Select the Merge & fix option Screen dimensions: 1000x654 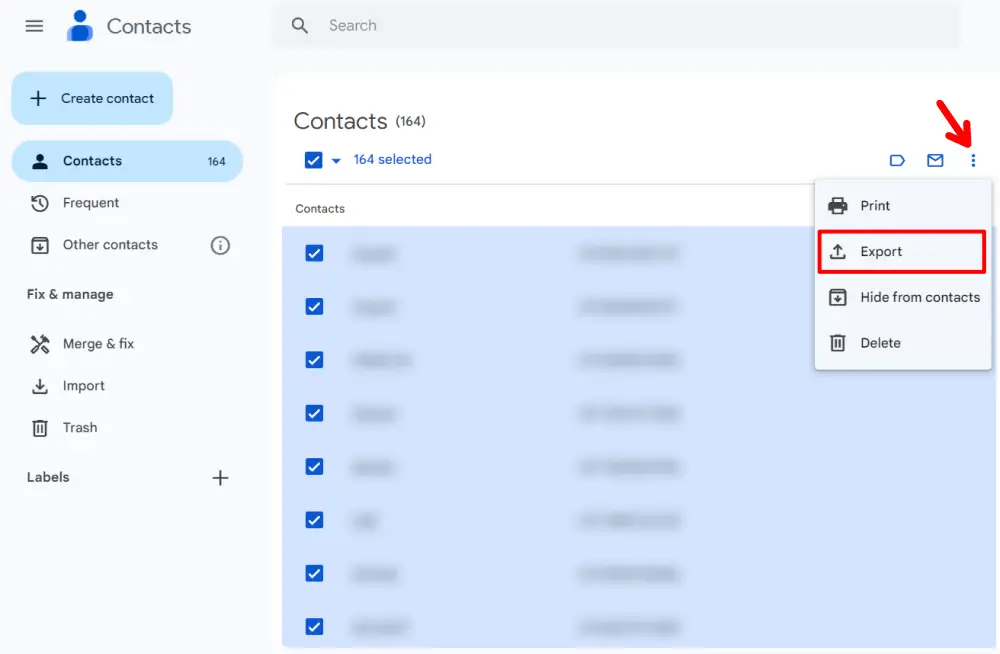[x=95, y=343]
